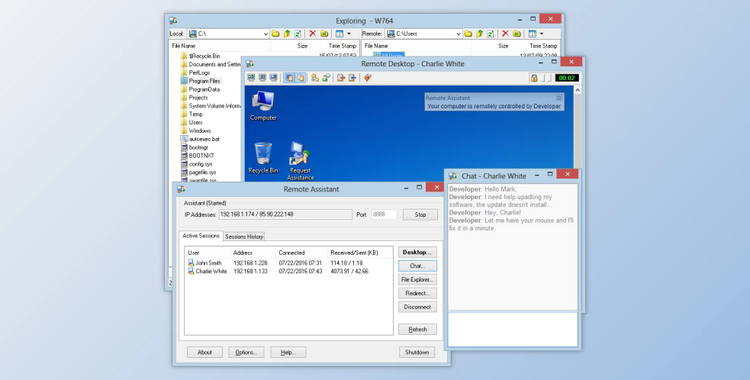
Task: Select John Smith session row
Action: pos(290,263)
